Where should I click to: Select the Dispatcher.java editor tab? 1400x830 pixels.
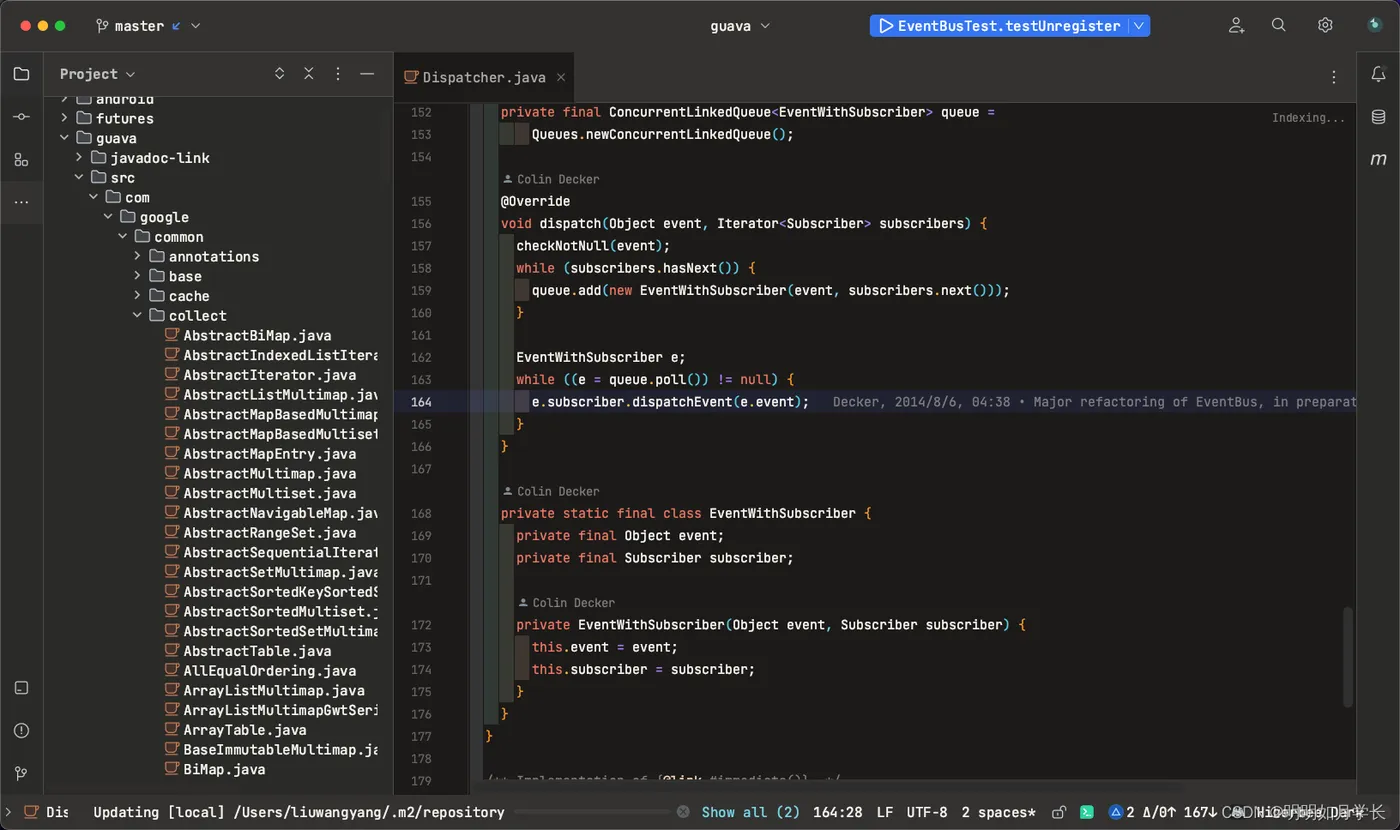pyautogui.click(x=484, y=77)
